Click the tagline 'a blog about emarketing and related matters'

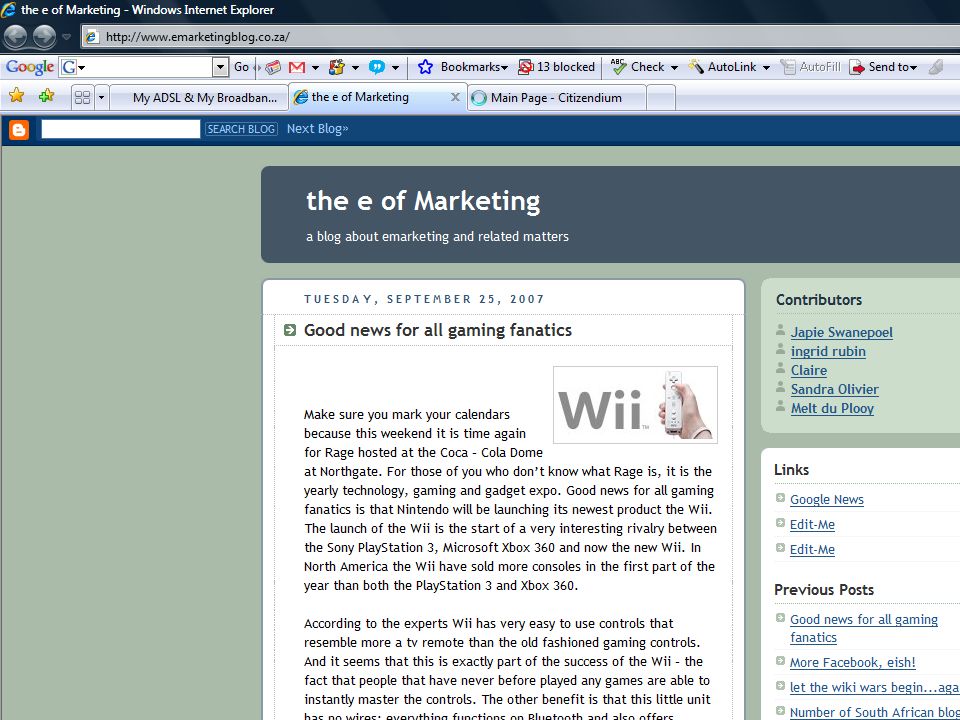point(437,236)
